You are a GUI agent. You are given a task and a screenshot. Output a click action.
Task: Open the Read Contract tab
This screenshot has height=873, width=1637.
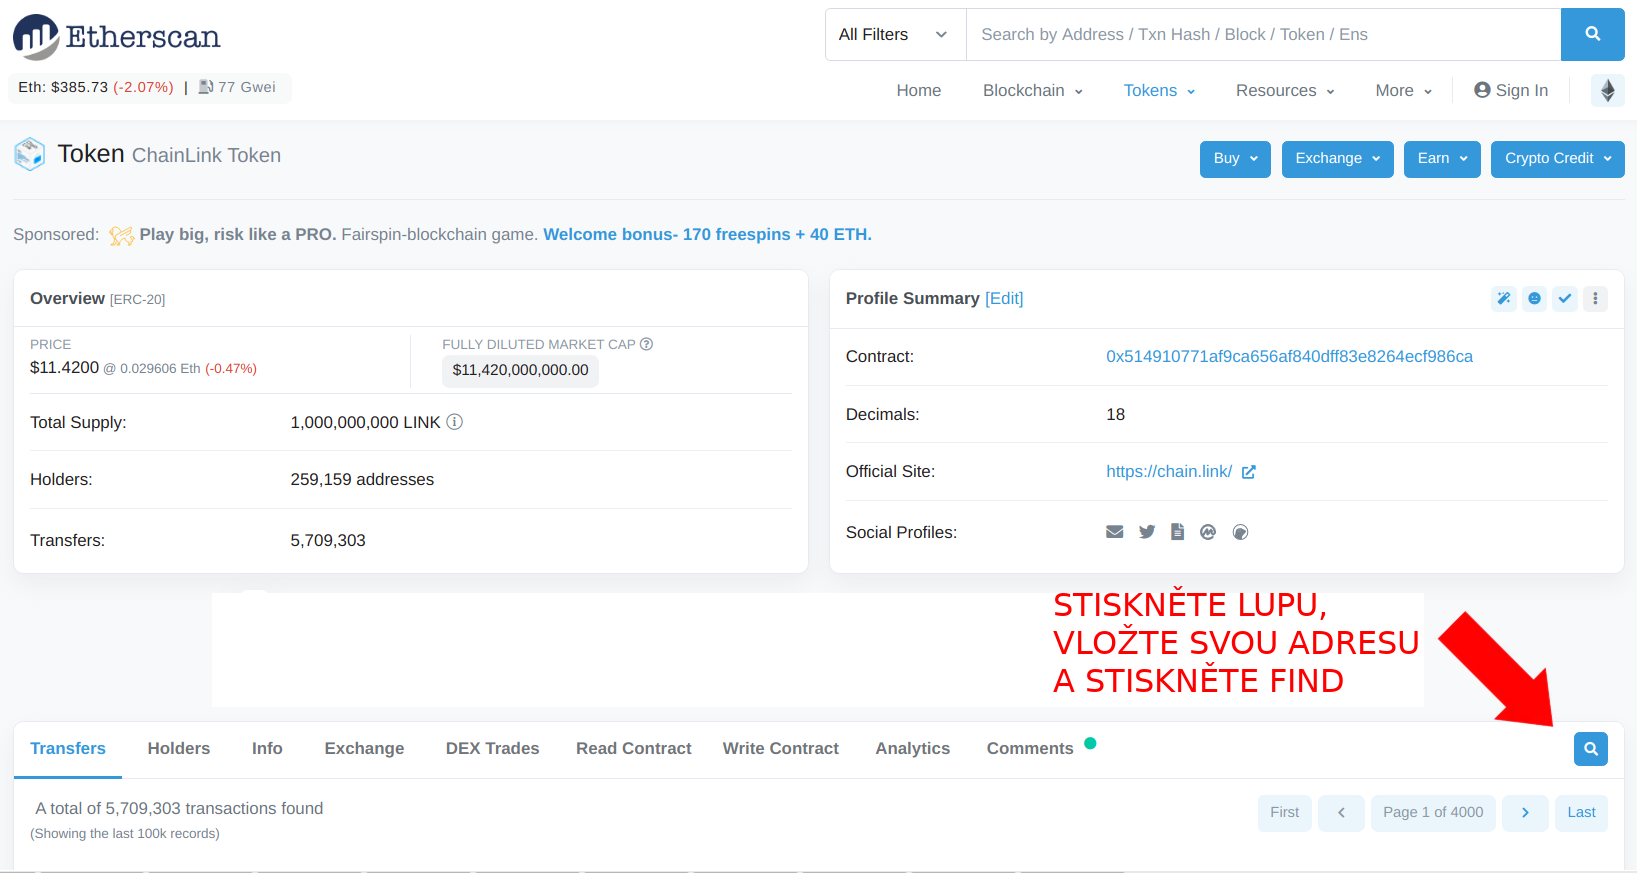click(x=634, y=749)
